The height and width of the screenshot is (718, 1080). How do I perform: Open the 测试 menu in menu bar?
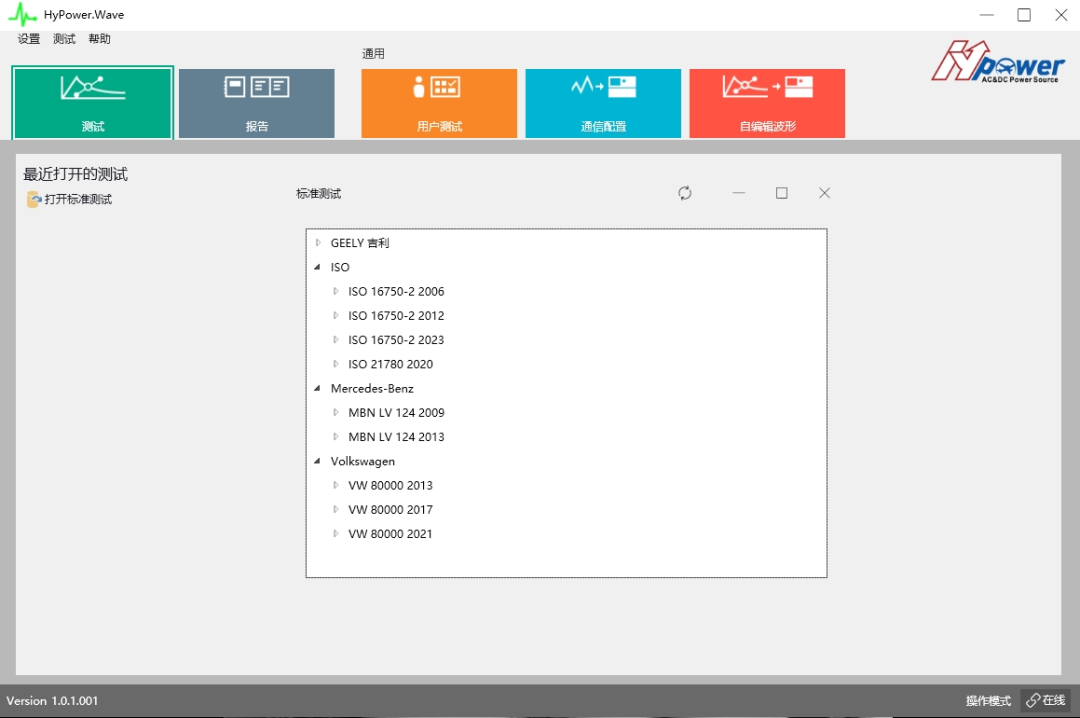pos(64,39)
